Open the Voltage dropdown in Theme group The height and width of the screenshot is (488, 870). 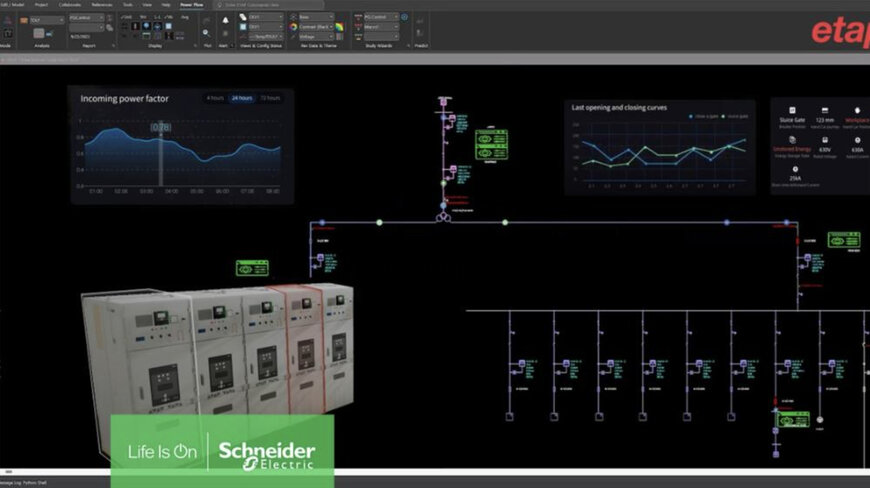coord(316,36)
